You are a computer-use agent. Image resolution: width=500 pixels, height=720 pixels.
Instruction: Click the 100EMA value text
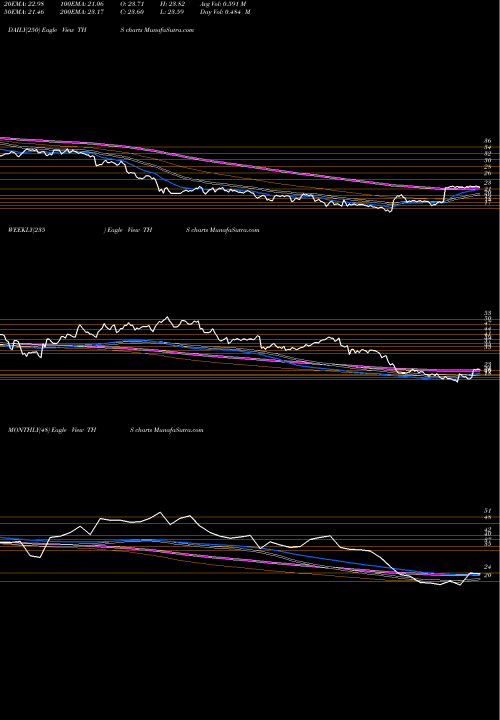coord(81,4)
